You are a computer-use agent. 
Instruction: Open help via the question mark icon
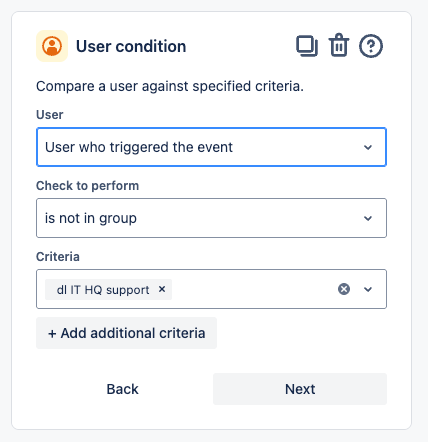[x=371, y=46]
